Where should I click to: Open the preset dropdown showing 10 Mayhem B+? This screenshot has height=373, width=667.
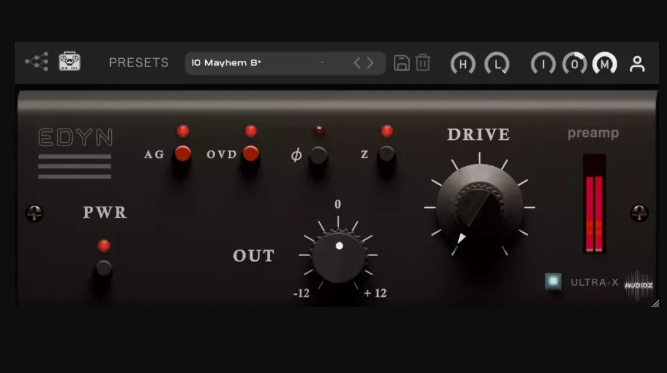[285, 63]
